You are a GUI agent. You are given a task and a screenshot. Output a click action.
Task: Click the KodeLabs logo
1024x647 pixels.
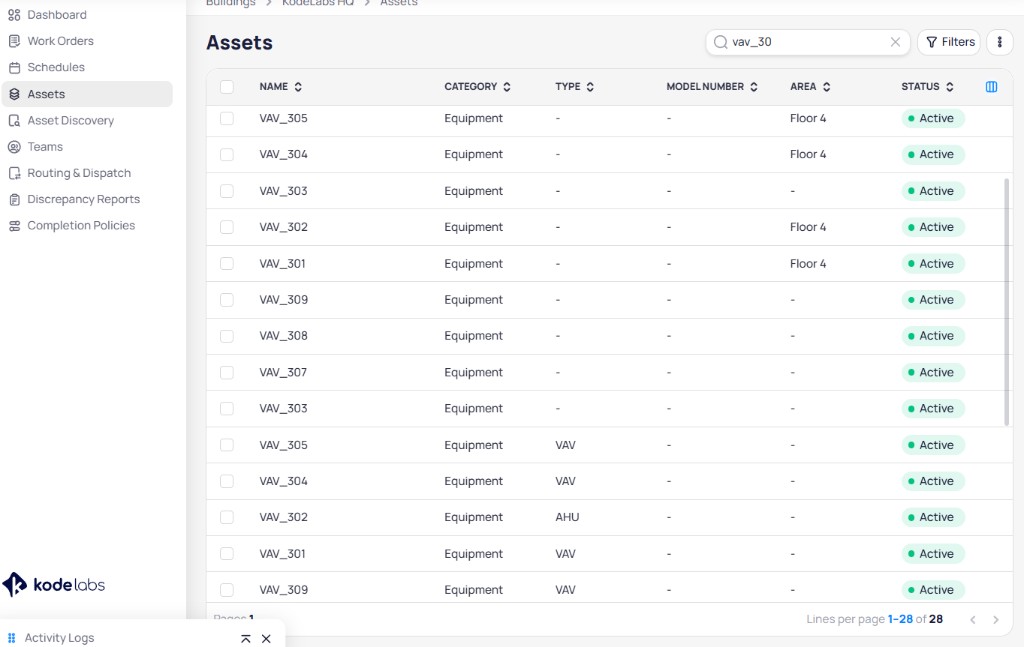pos(54,584)
